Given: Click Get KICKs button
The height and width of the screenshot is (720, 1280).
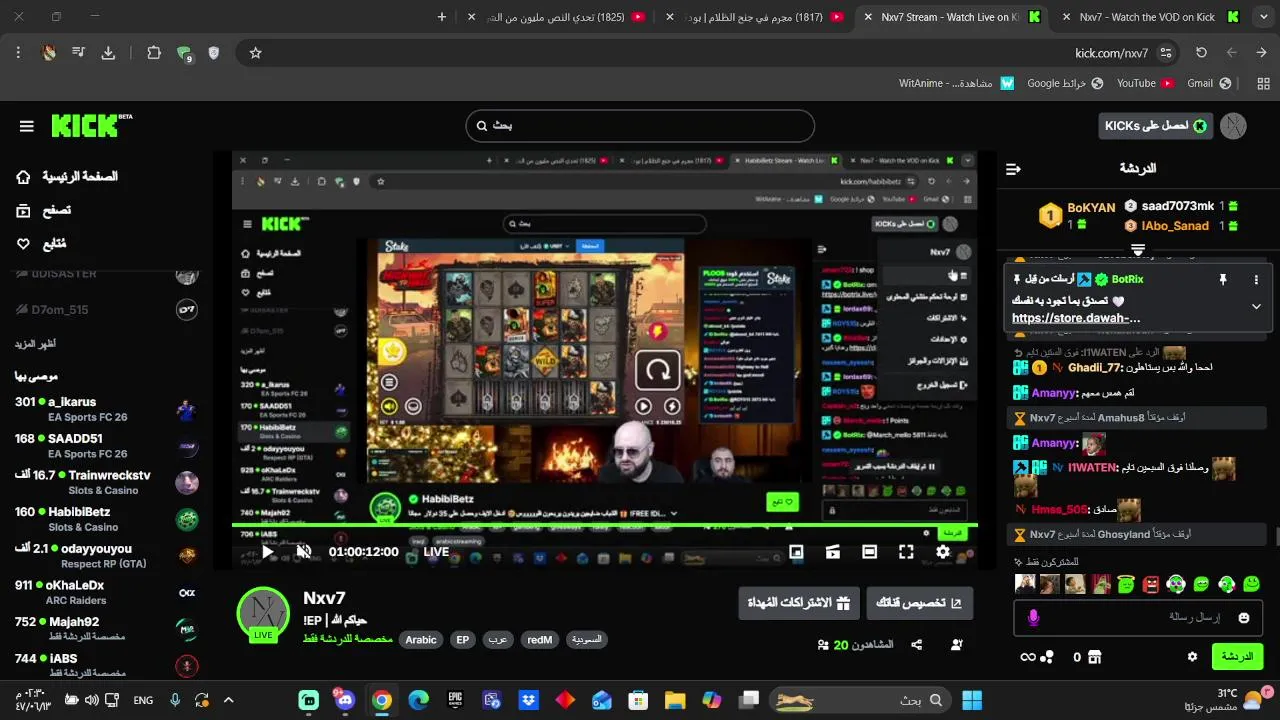Looking at the screenshot, I should pyautogui.click(x=1155, y=126).
